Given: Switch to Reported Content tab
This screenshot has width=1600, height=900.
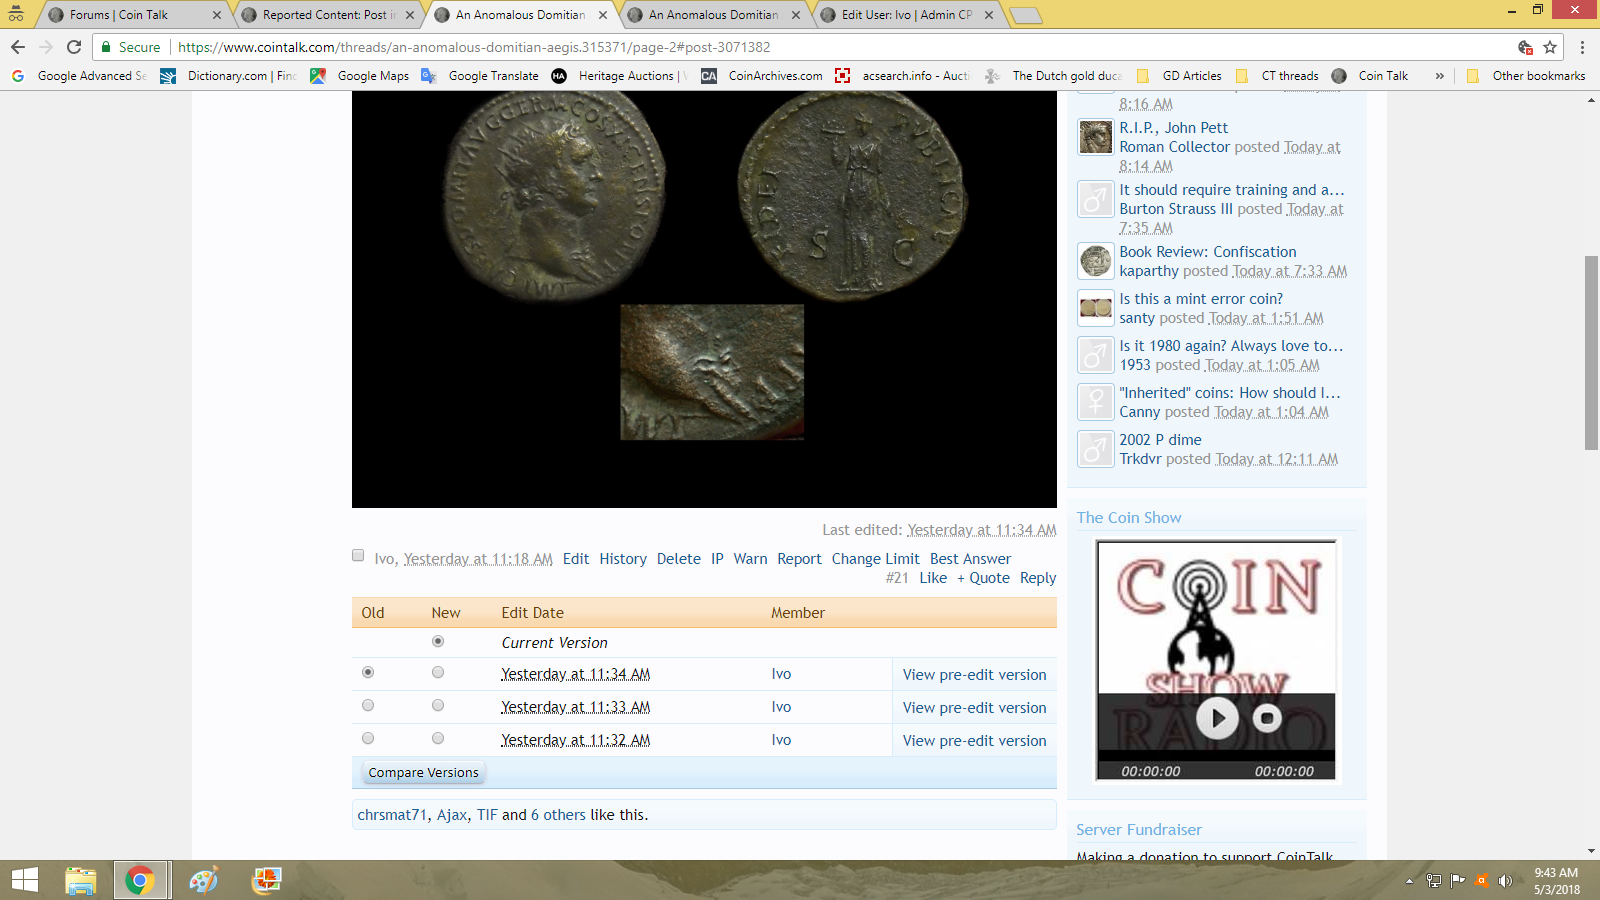Looking at the screenshot, I should click(326, 15).
